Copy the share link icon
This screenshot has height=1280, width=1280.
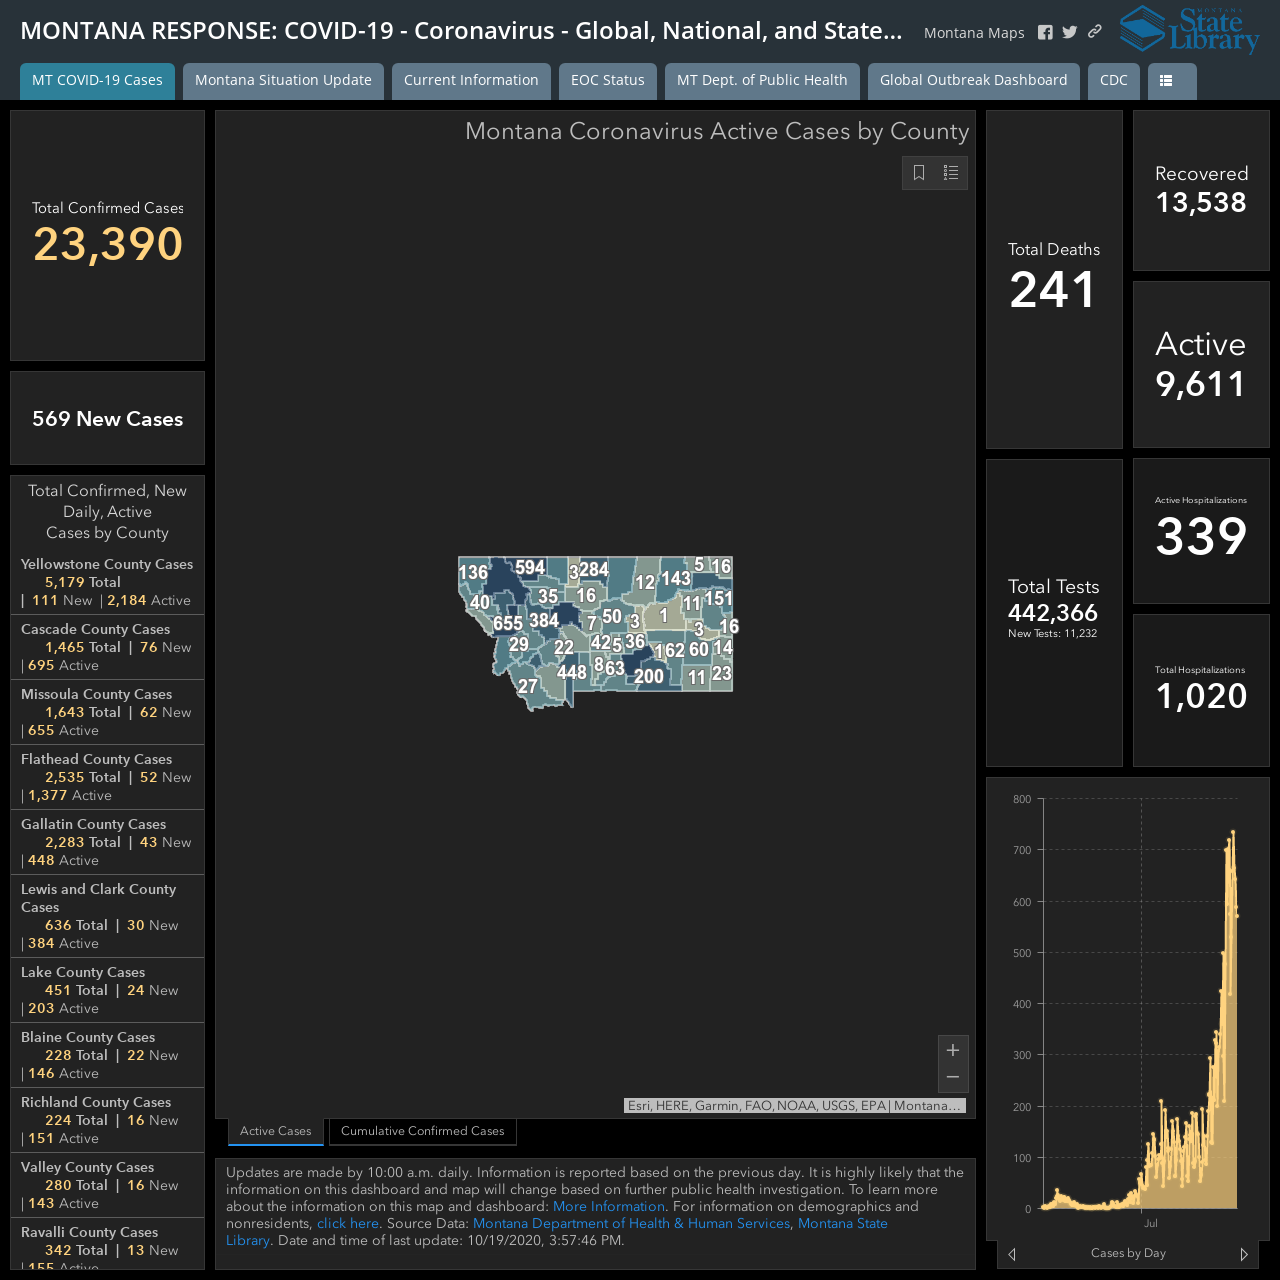1095,32
